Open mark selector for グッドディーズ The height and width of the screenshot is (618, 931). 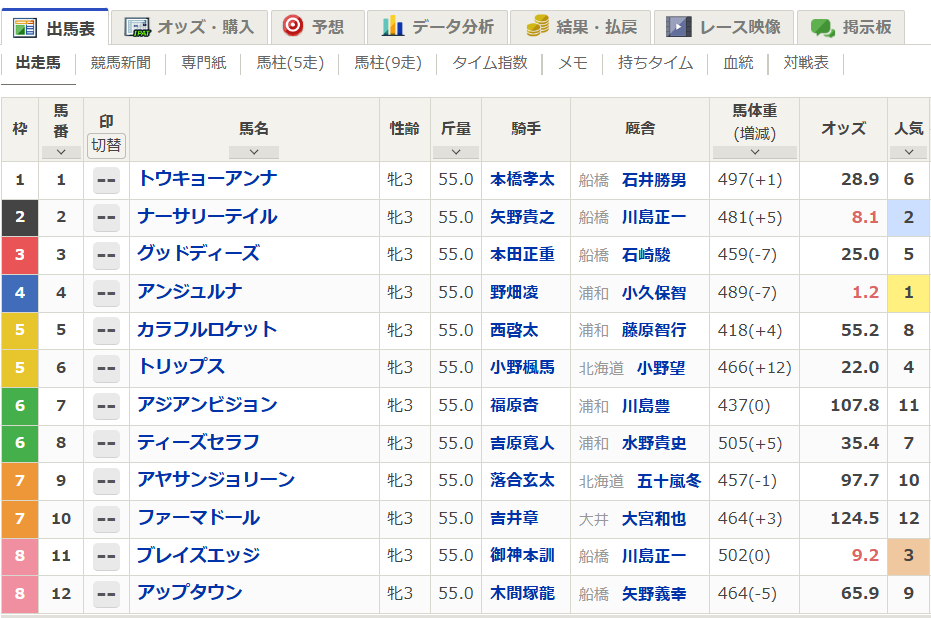point(106,255)
